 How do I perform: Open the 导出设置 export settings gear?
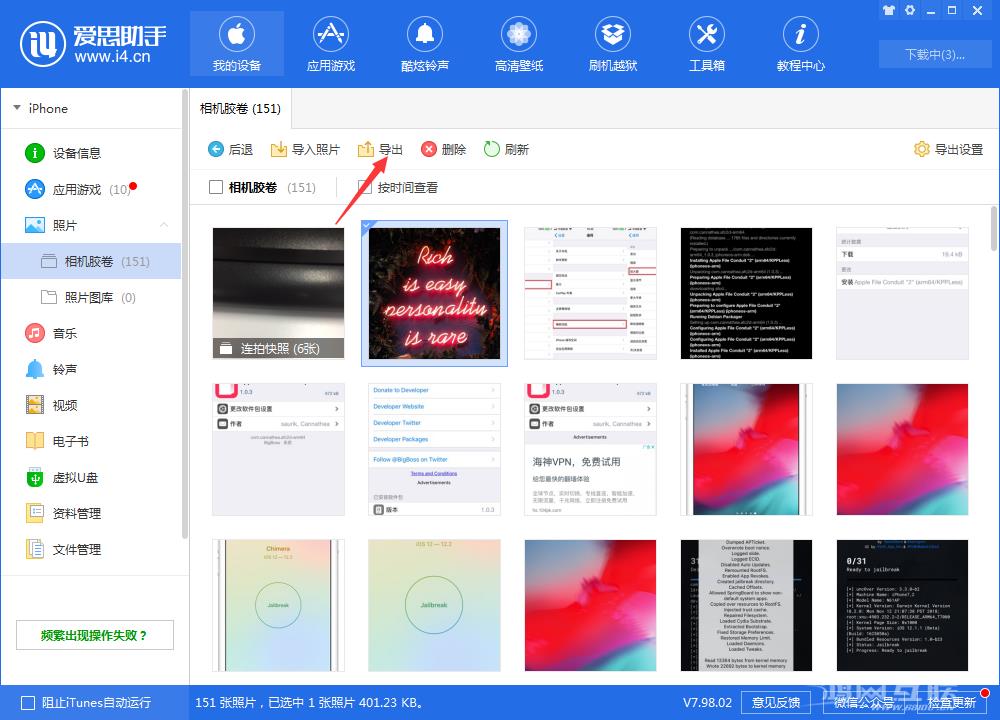946,148
